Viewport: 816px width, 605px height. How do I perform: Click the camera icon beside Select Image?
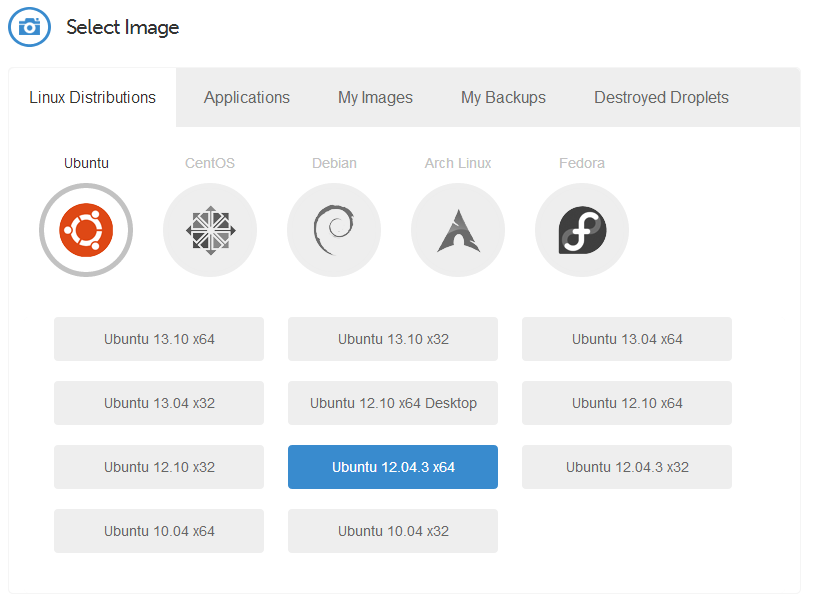pyautogui.click(x=30, y=27)
